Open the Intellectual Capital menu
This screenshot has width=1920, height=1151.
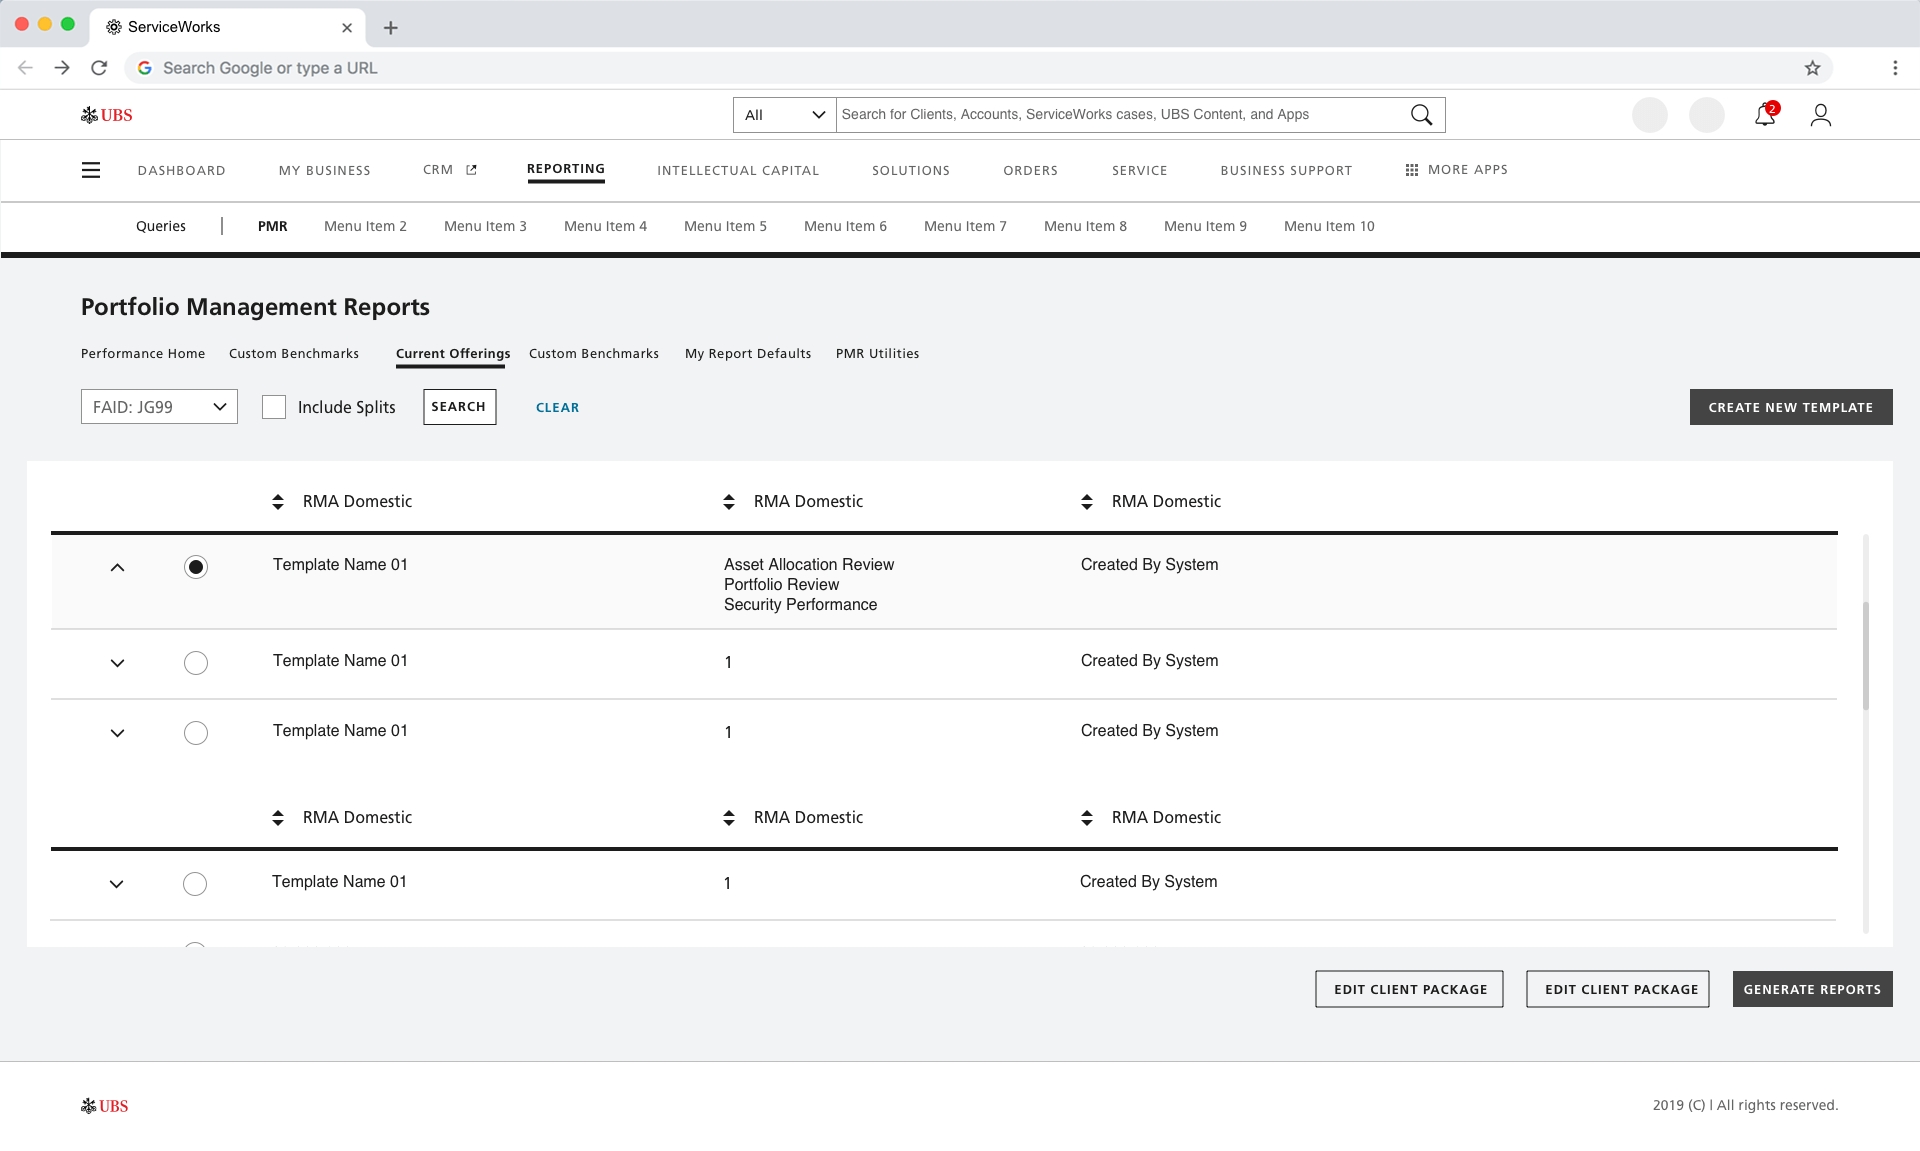[x=737, y=170]
